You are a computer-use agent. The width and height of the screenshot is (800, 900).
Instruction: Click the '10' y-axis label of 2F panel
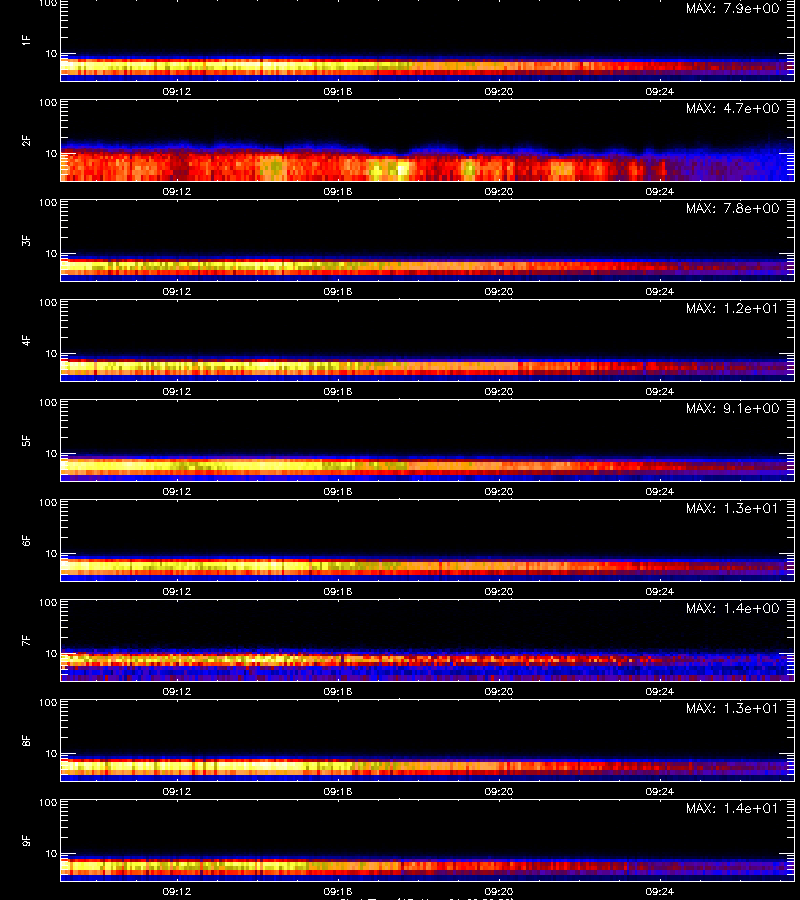tap(52, 154)
